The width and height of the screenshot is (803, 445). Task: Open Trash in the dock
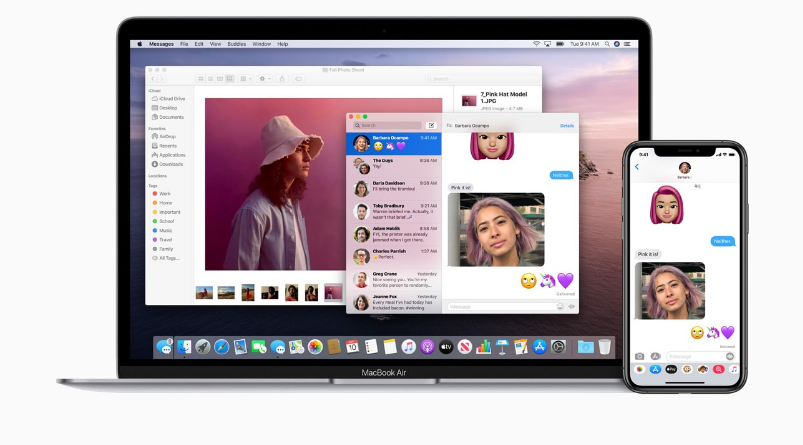pos(605,347)
